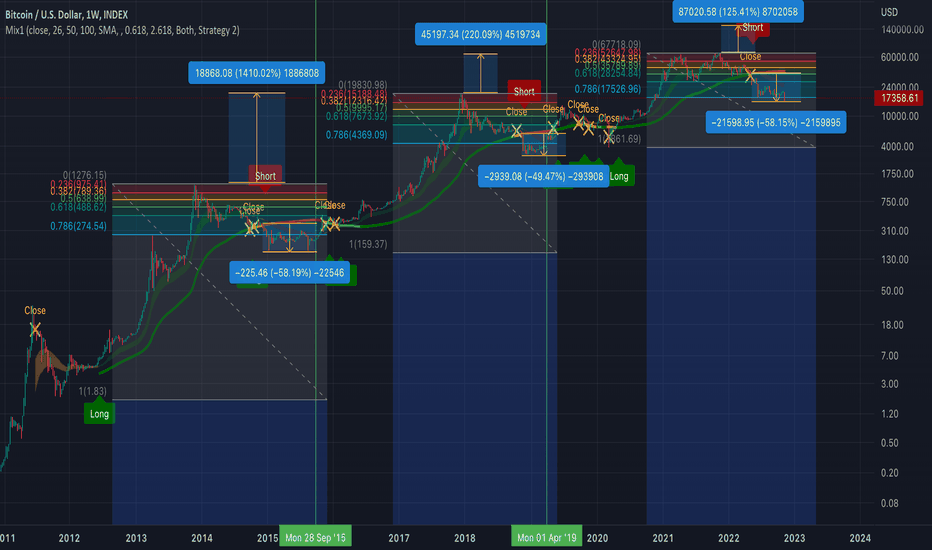Select the 0.786(274.54) Fibonacci level label
This screenshot has height=550, width=932.
tap(78, 226)
